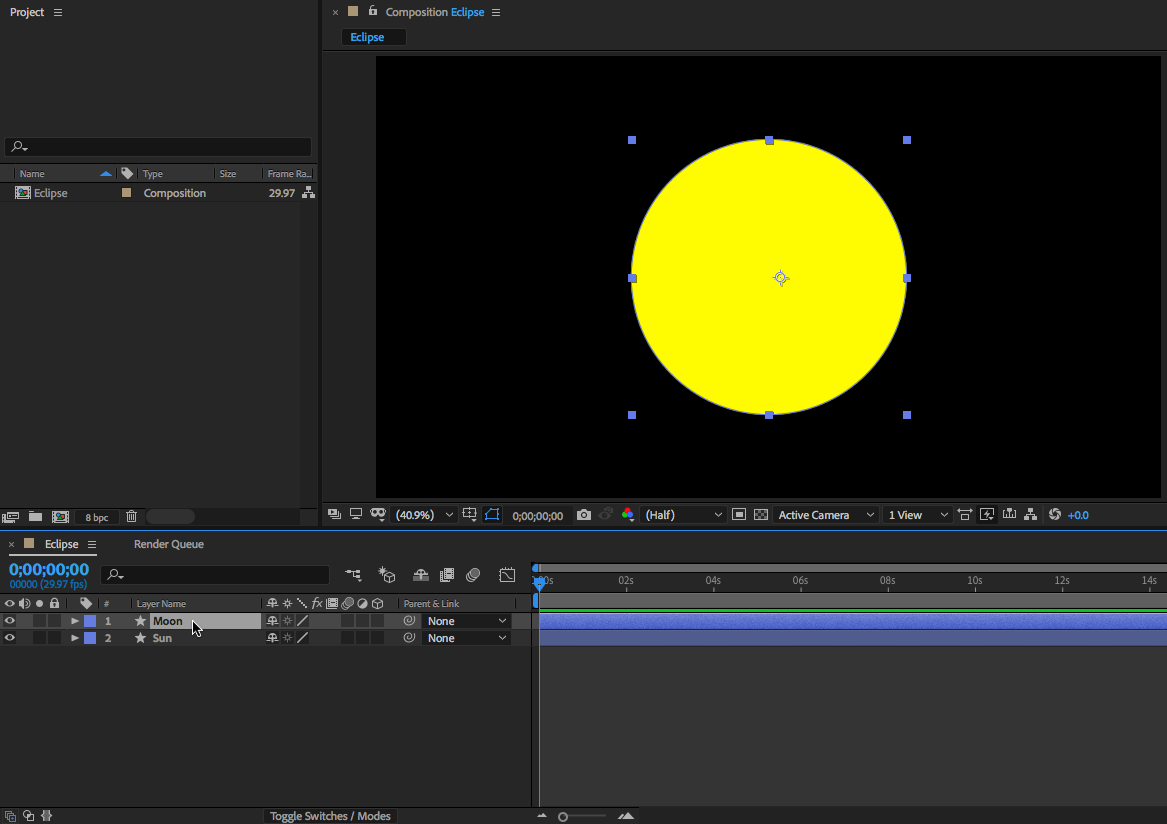Create a new folder in the Project panel

pos(35,517)
